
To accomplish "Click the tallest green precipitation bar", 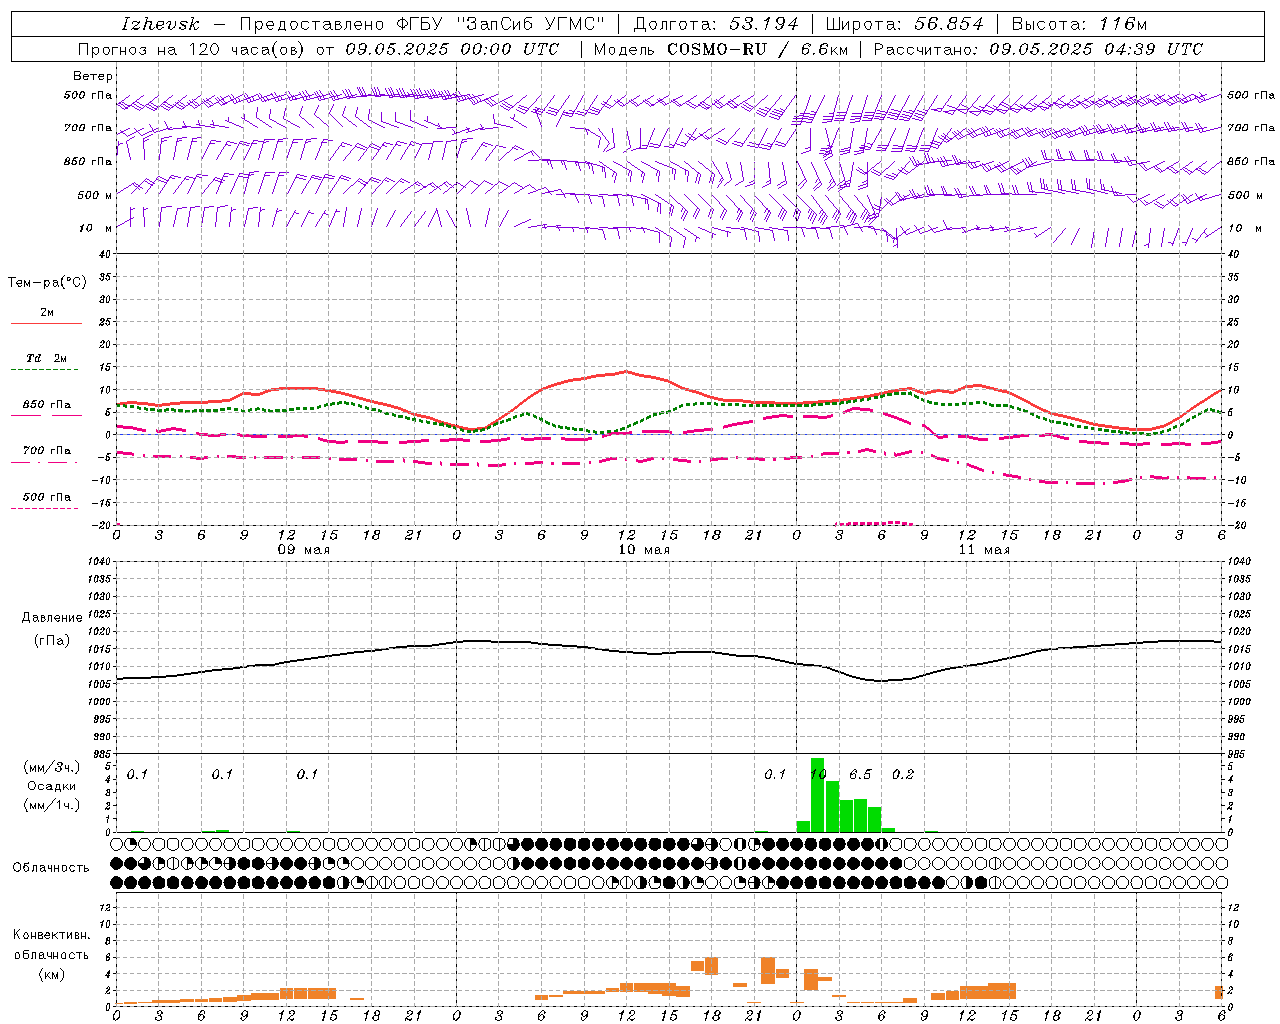I will 817,795.
